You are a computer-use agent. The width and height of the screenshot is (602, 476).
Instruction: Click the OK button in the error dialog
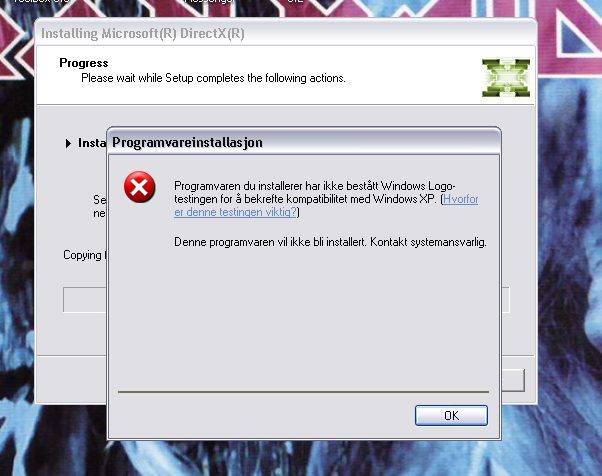point(451,415)
